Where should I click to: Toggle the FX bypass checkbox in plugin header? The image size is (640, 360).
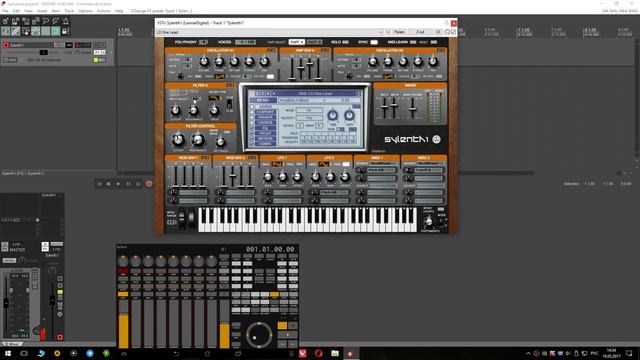point(453,32)
